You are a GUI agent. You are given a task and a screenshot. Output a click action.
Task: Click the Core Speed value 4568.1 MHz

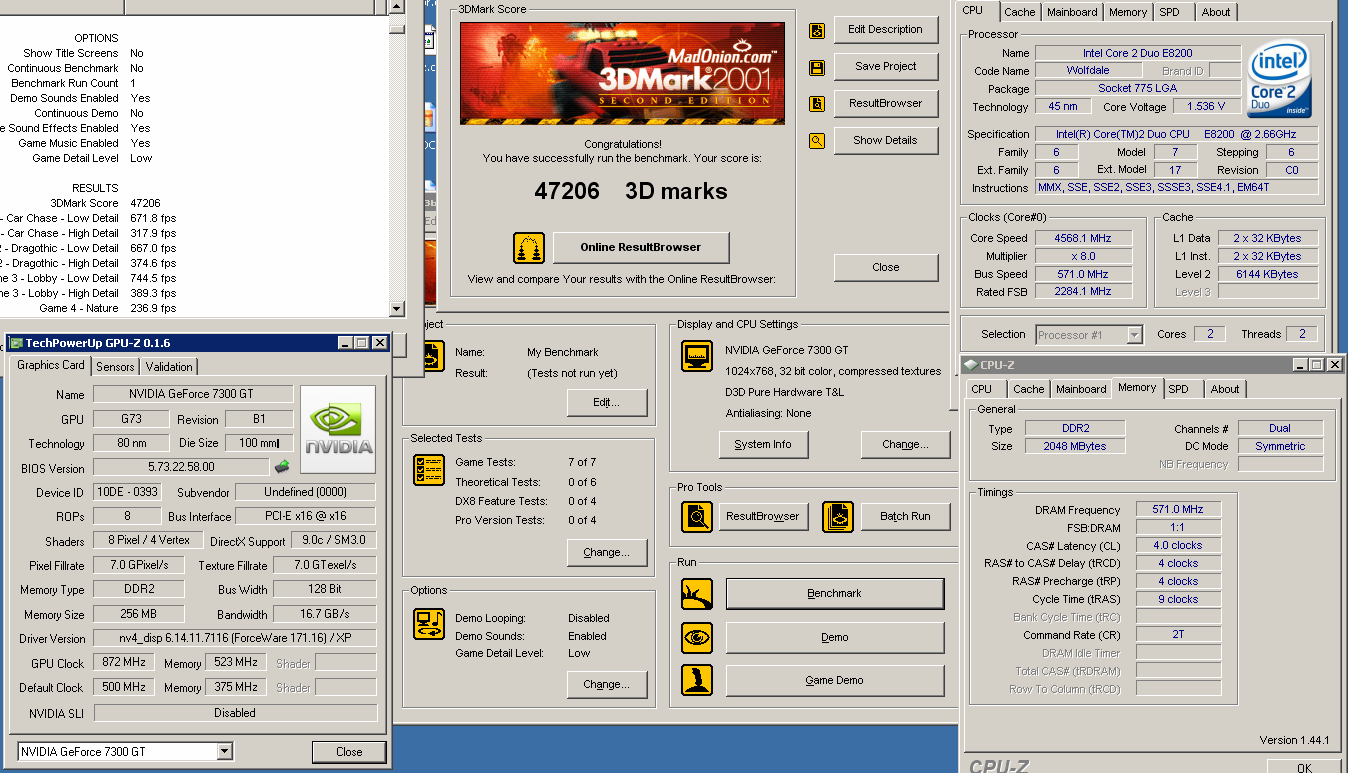(1082, 238)
